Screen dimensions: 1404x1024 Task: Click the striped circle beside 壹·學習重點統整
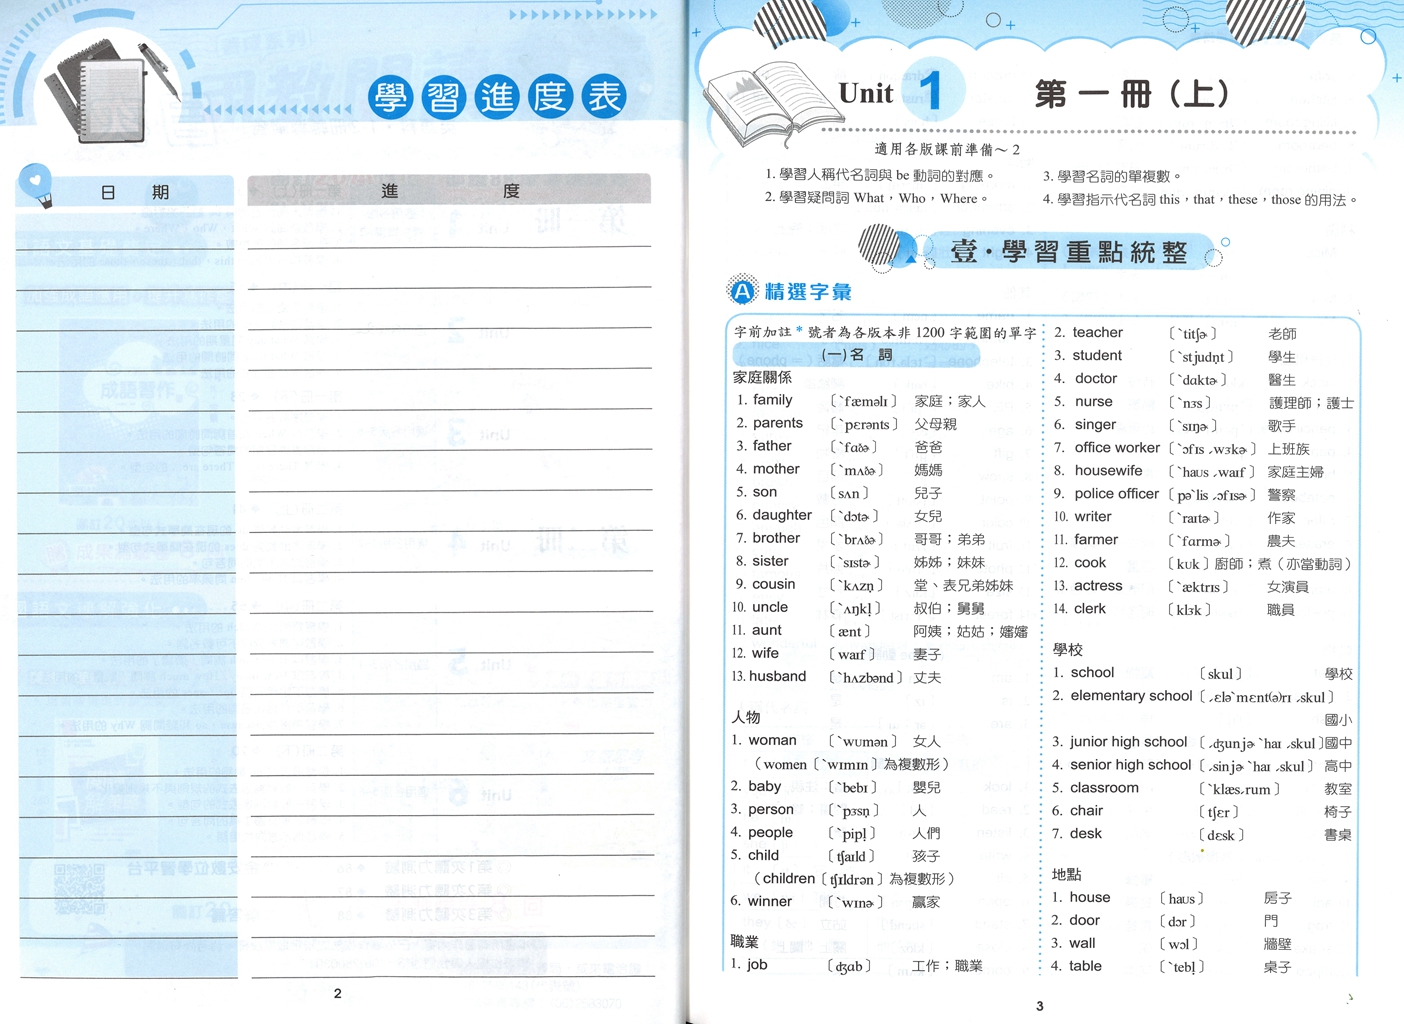pyautogui.click(x=880, y=245)
